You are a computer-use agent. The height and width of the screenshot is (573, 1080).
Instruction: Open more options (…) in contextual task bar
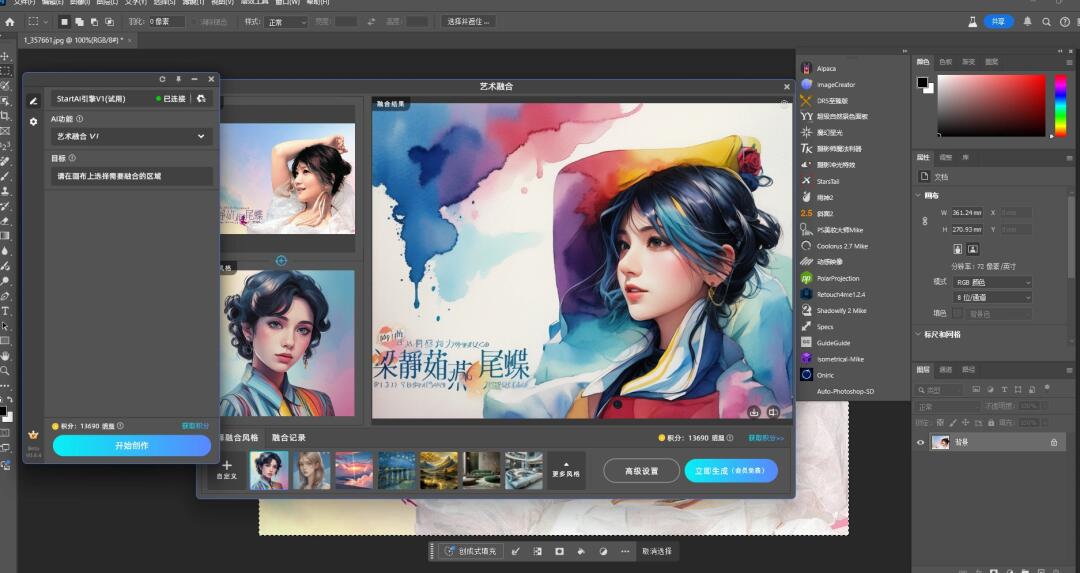(x=625, y=551)
